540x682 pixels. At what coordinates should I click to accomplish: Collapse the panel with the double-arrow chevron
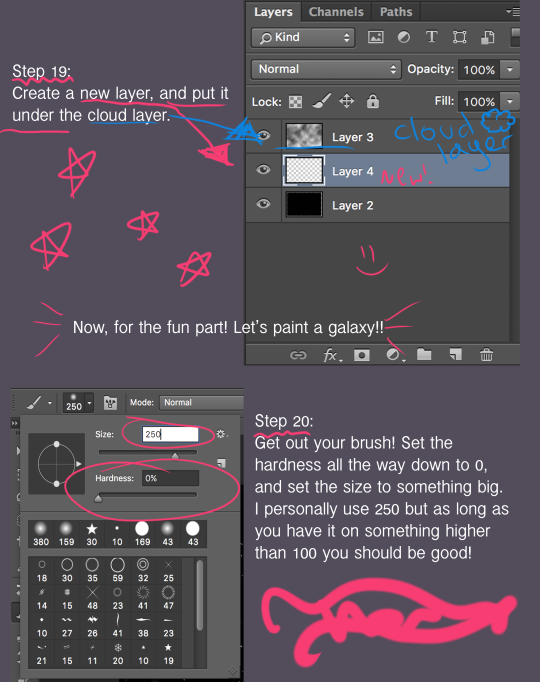pos(15,423)
